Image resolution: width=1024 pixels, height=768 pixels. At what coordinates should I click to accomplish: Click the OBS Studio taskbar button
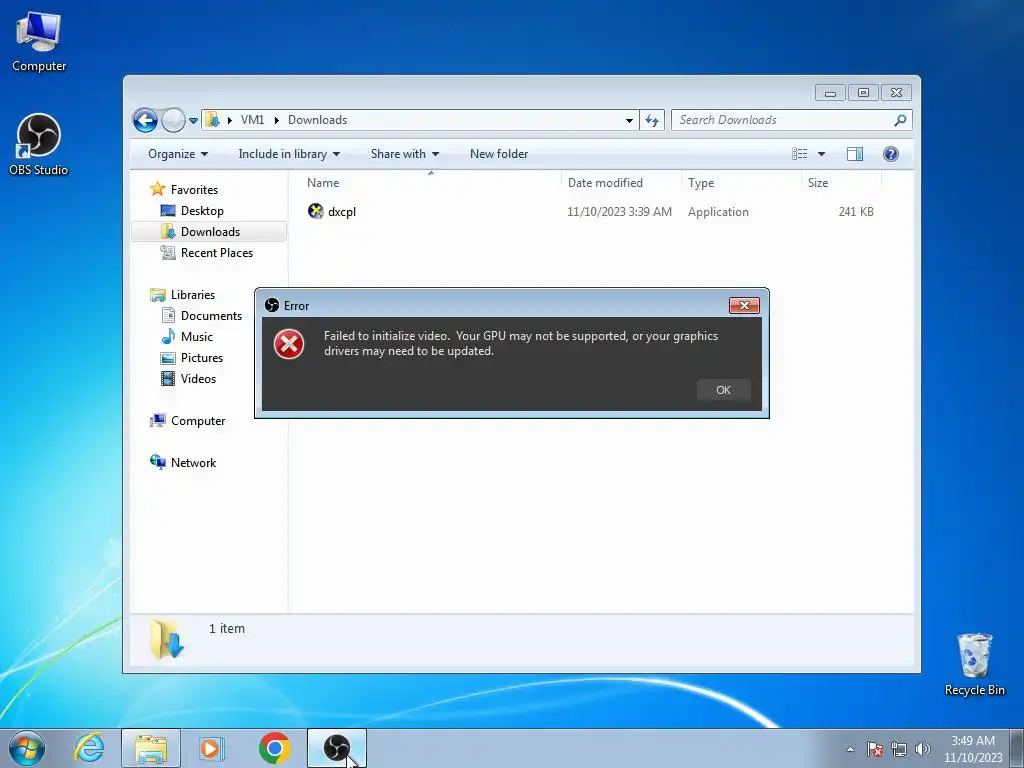pyautogui.click(x=337, y=748)
